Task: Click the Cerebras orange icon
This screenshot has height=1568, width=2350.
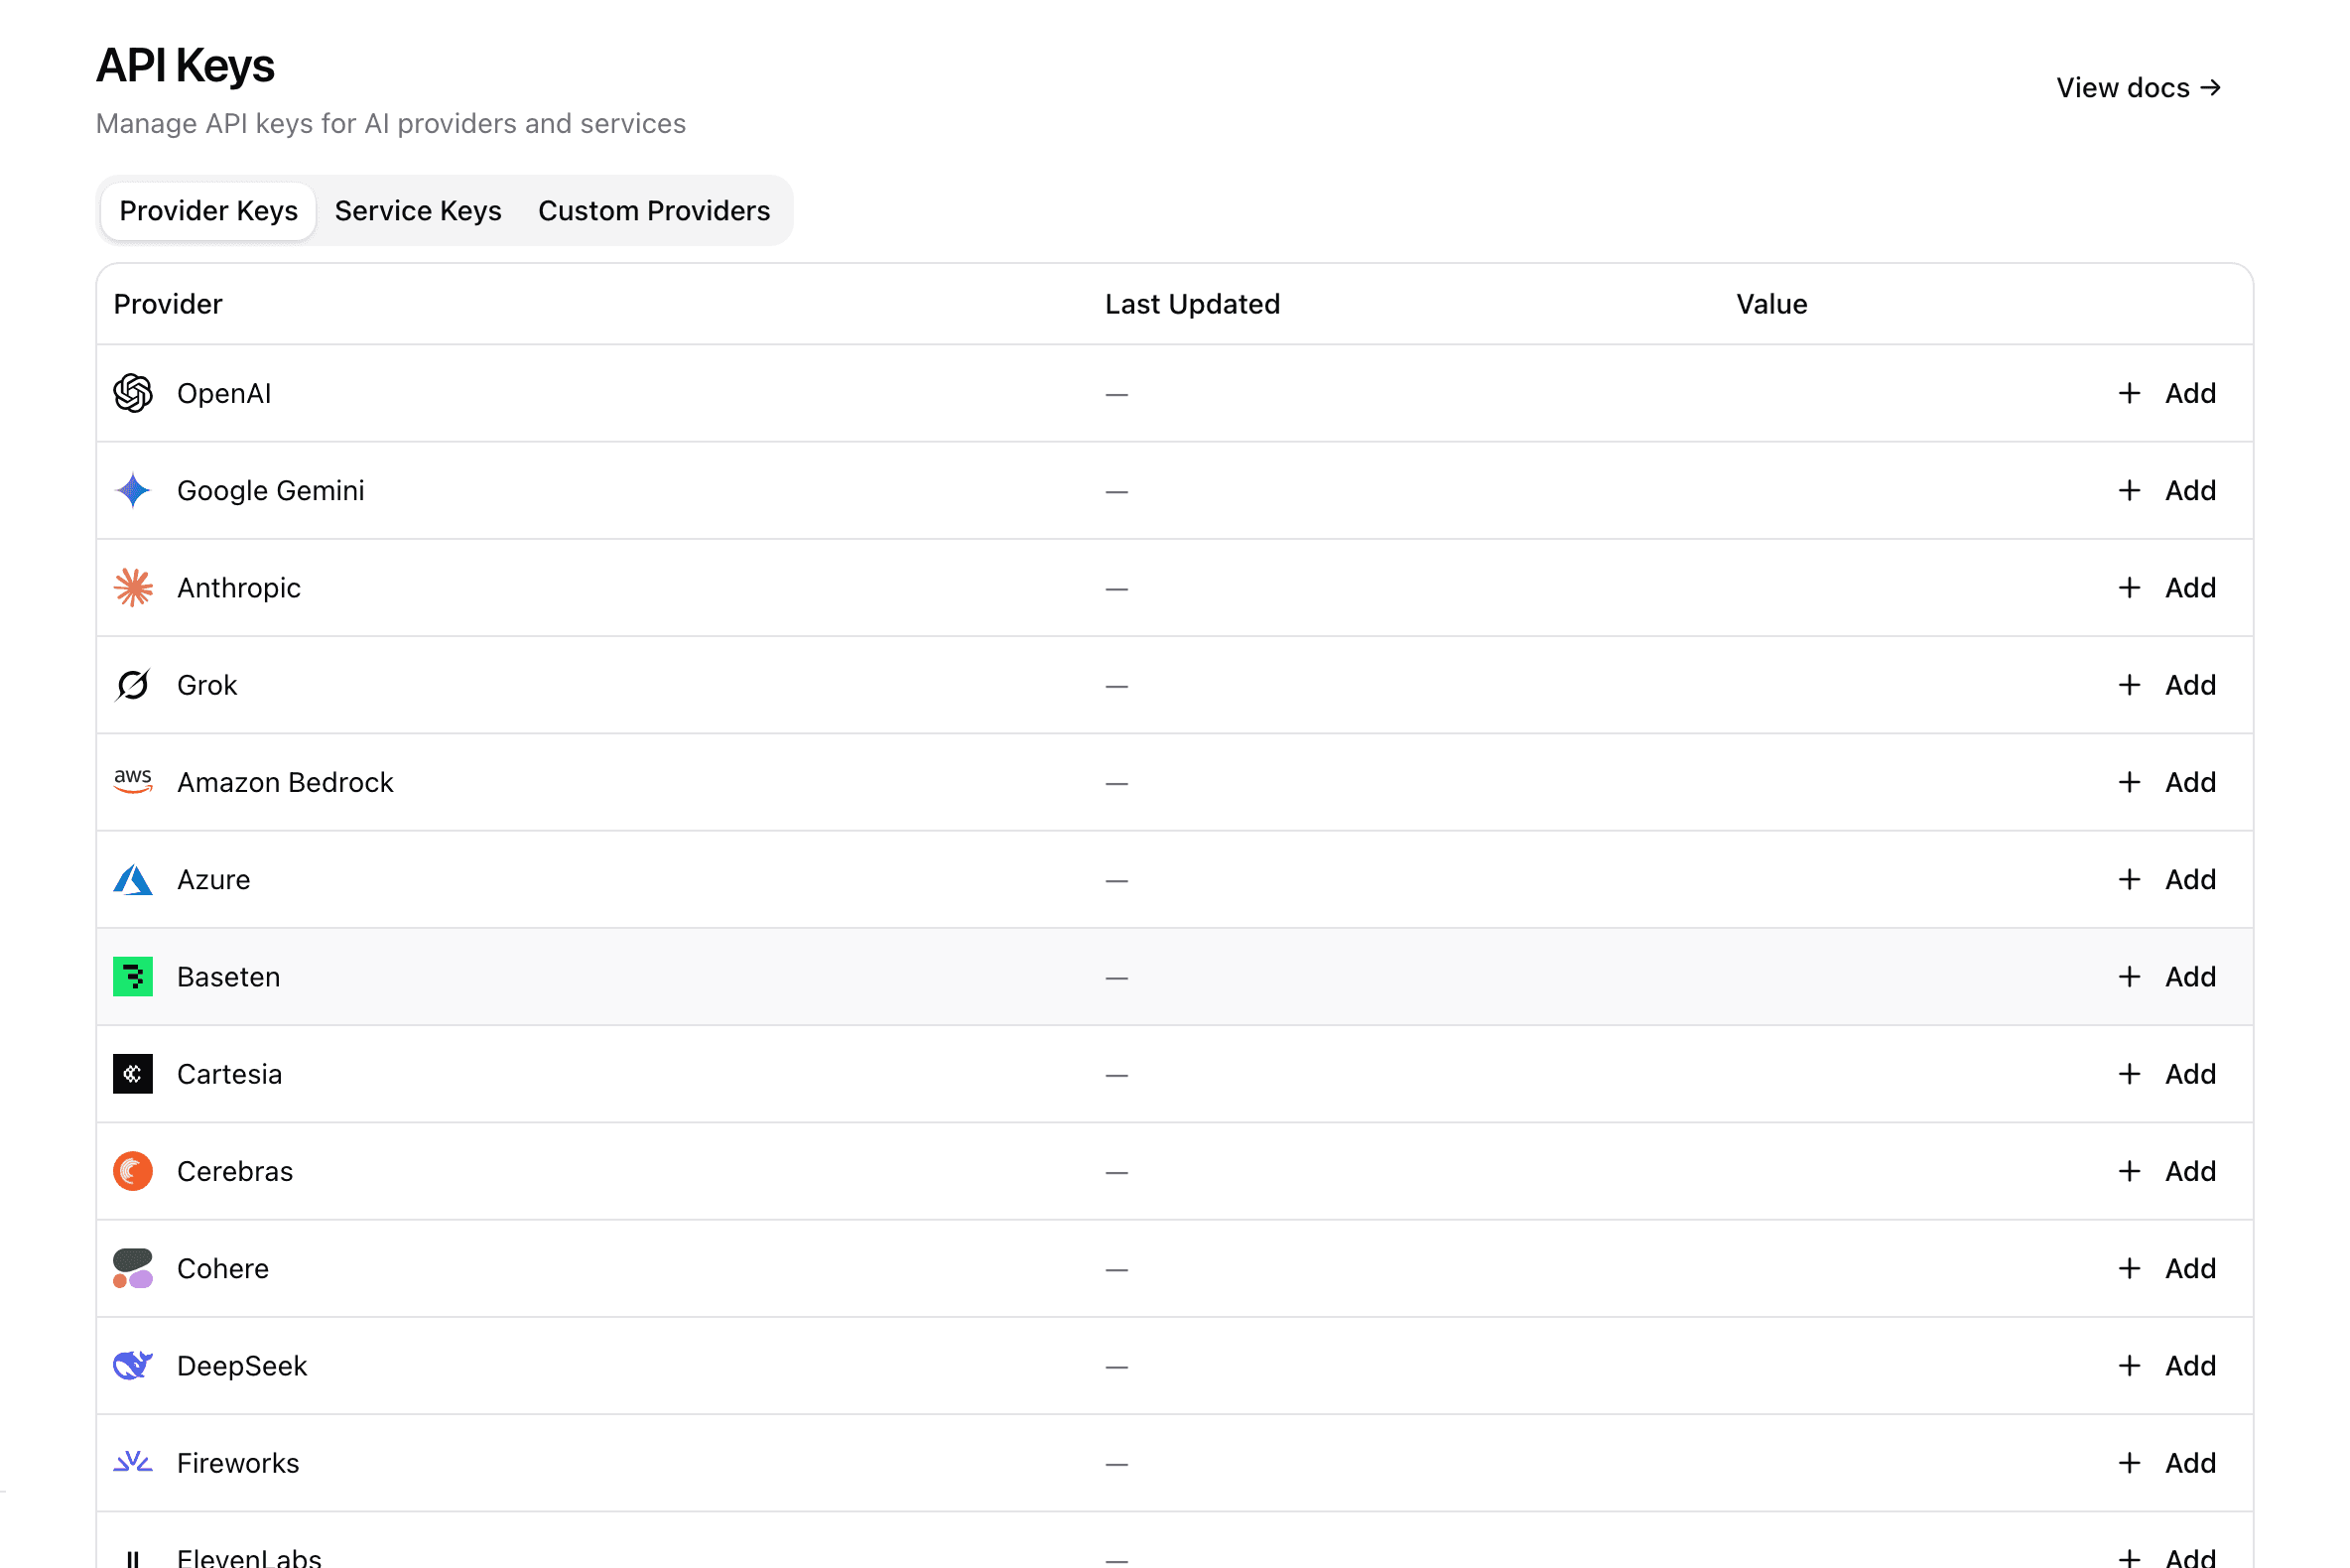Action: [x=133, y=1171]
